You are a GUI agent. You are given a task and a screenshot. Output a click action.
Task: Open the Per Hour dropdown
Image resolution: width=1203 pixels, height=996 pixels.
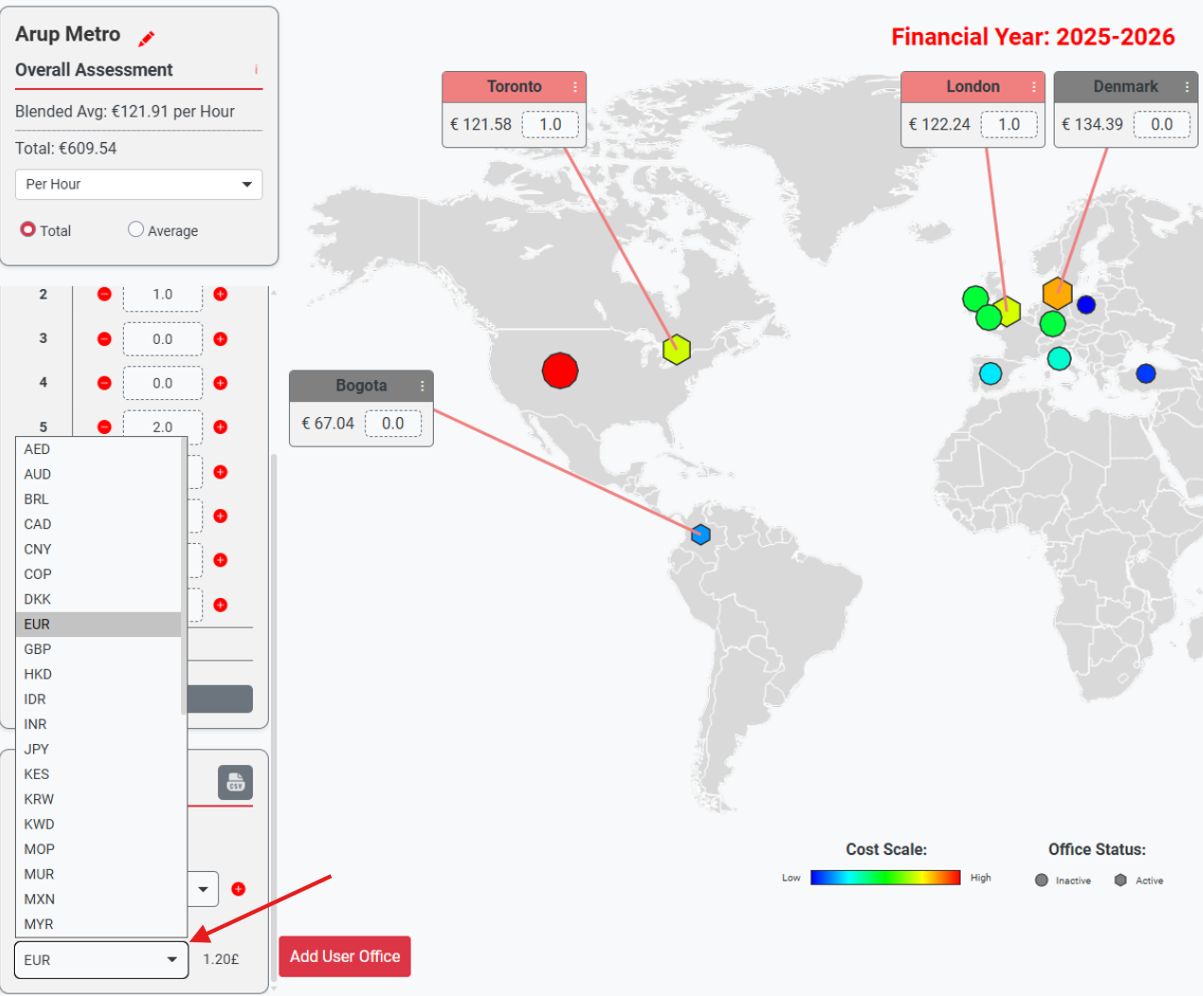pos(139,184)
